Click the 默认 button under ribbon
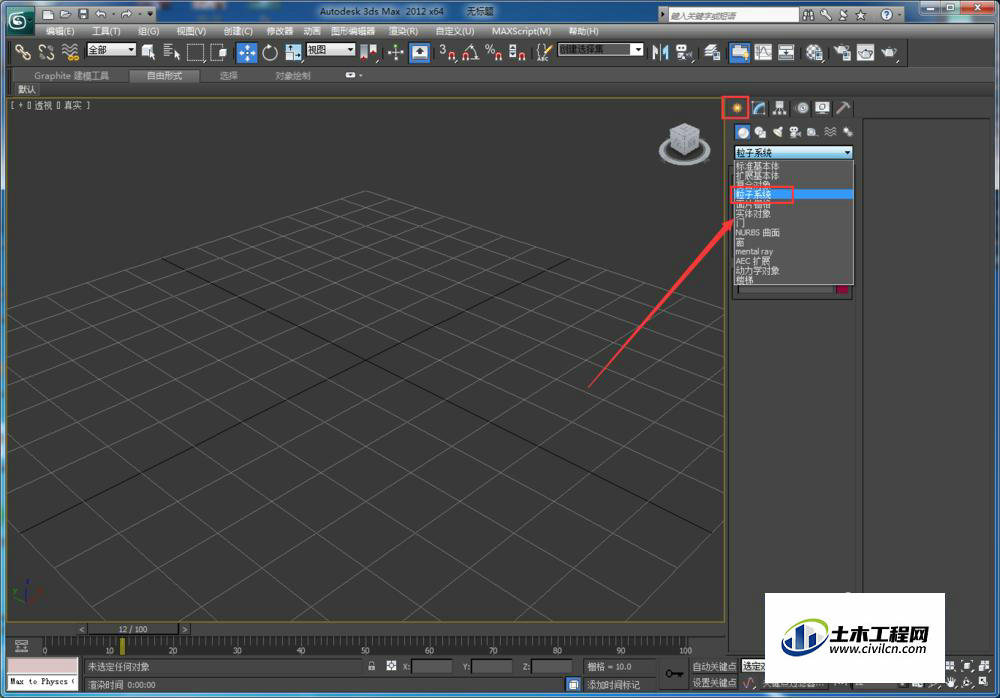Image resolution: width=1000 pixels, height=698 pixels. [27, 89]
